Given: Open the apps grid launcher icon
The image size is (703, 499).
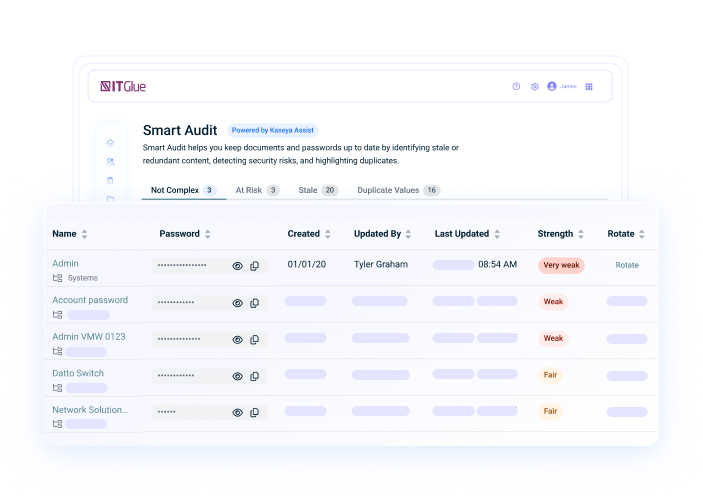Looking at the screenshot, I should tap(589, 87).
